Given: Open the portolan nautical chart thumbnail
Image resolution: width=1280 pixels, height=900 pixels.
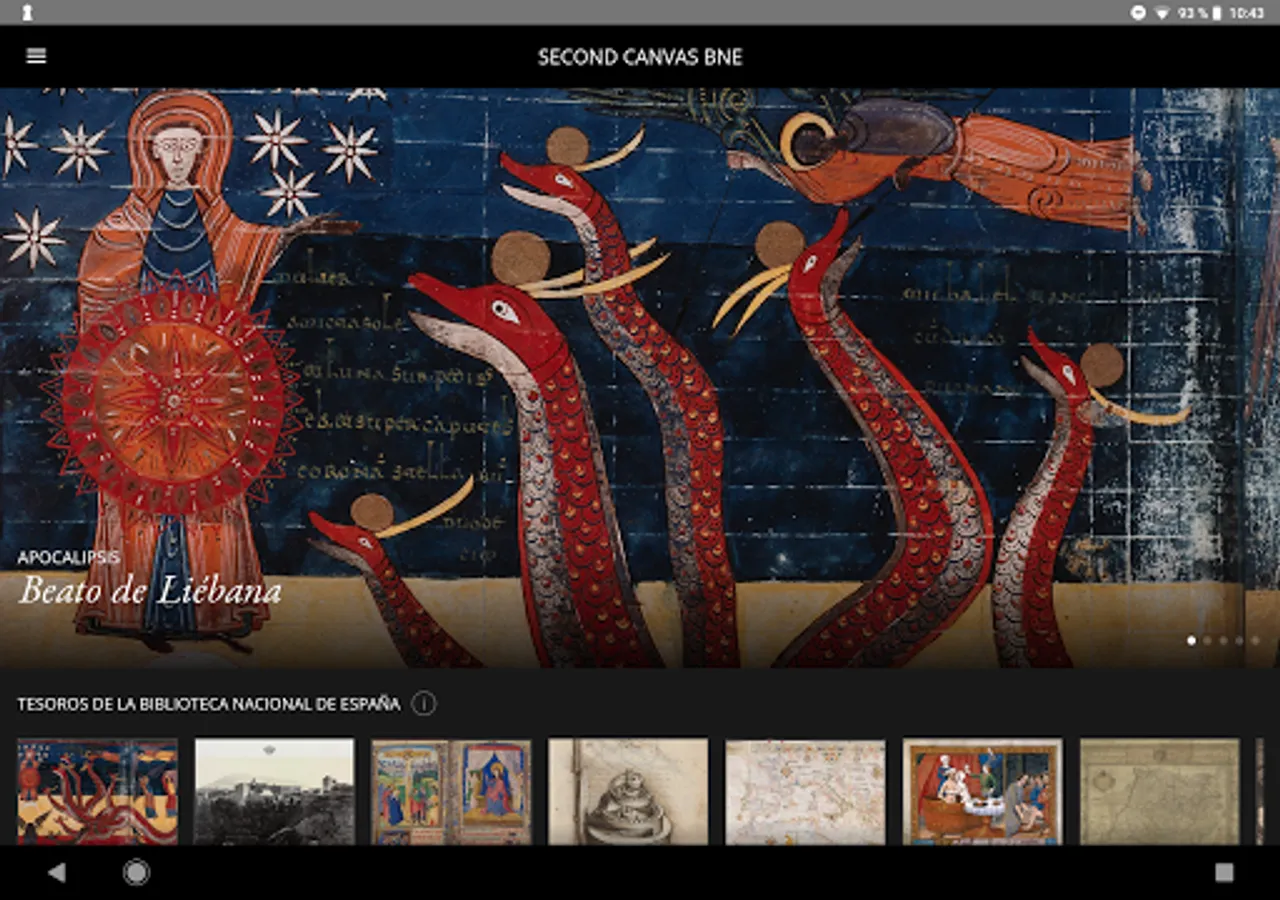Looking at the screenshot, I should point(805,792).
